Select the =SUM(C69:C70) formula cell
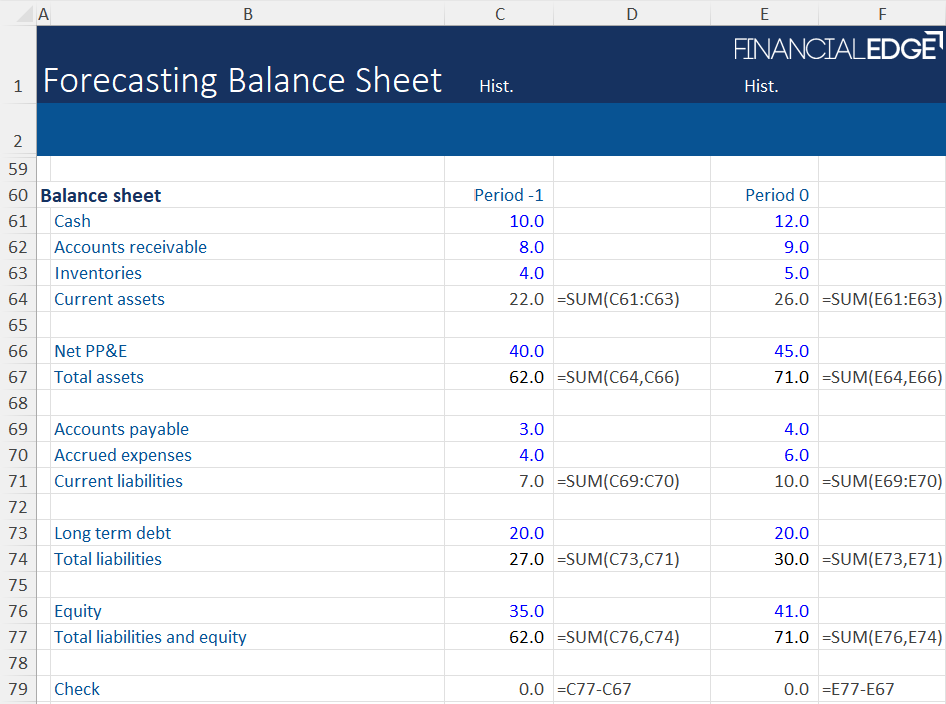Image resolution: width=946 pixels, height=704 pixels. pos(618,481)
